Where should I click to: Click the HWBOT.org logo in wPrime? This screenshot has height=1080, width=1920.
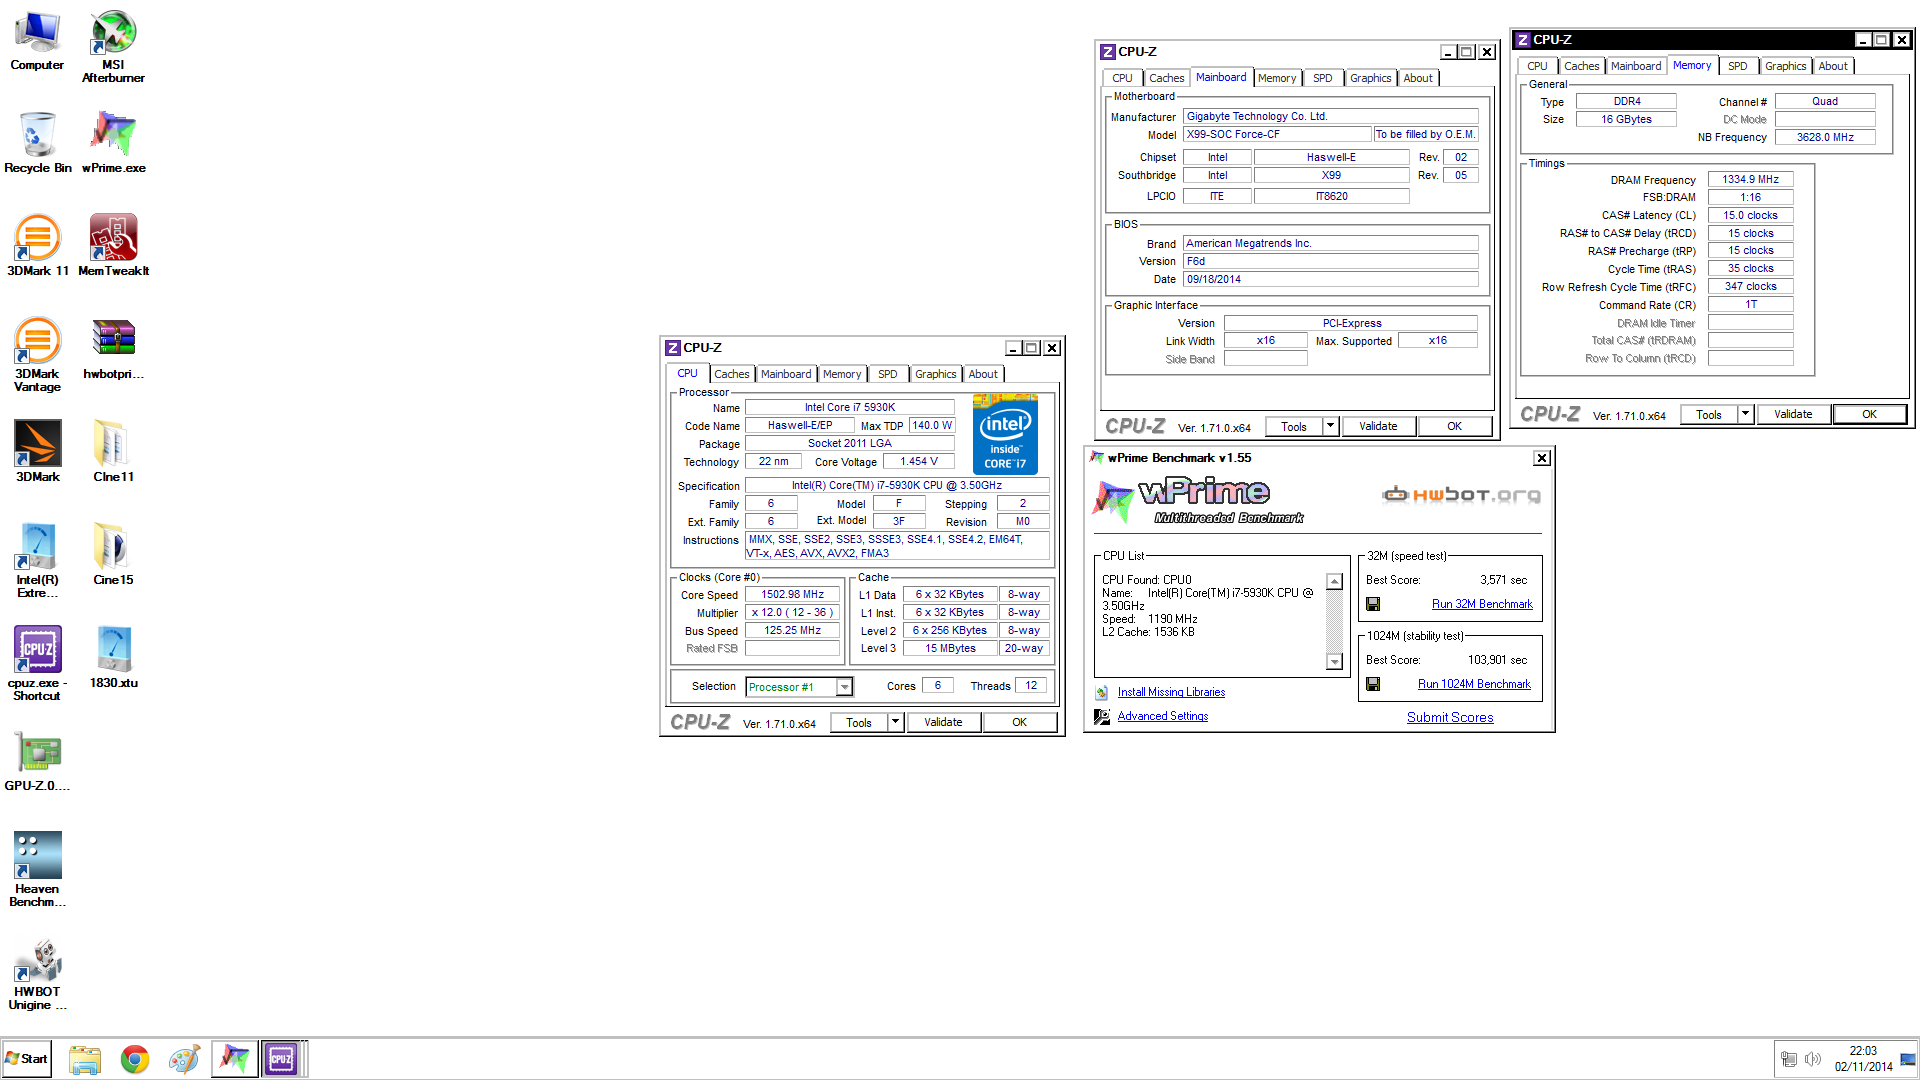coord(1461,494)
